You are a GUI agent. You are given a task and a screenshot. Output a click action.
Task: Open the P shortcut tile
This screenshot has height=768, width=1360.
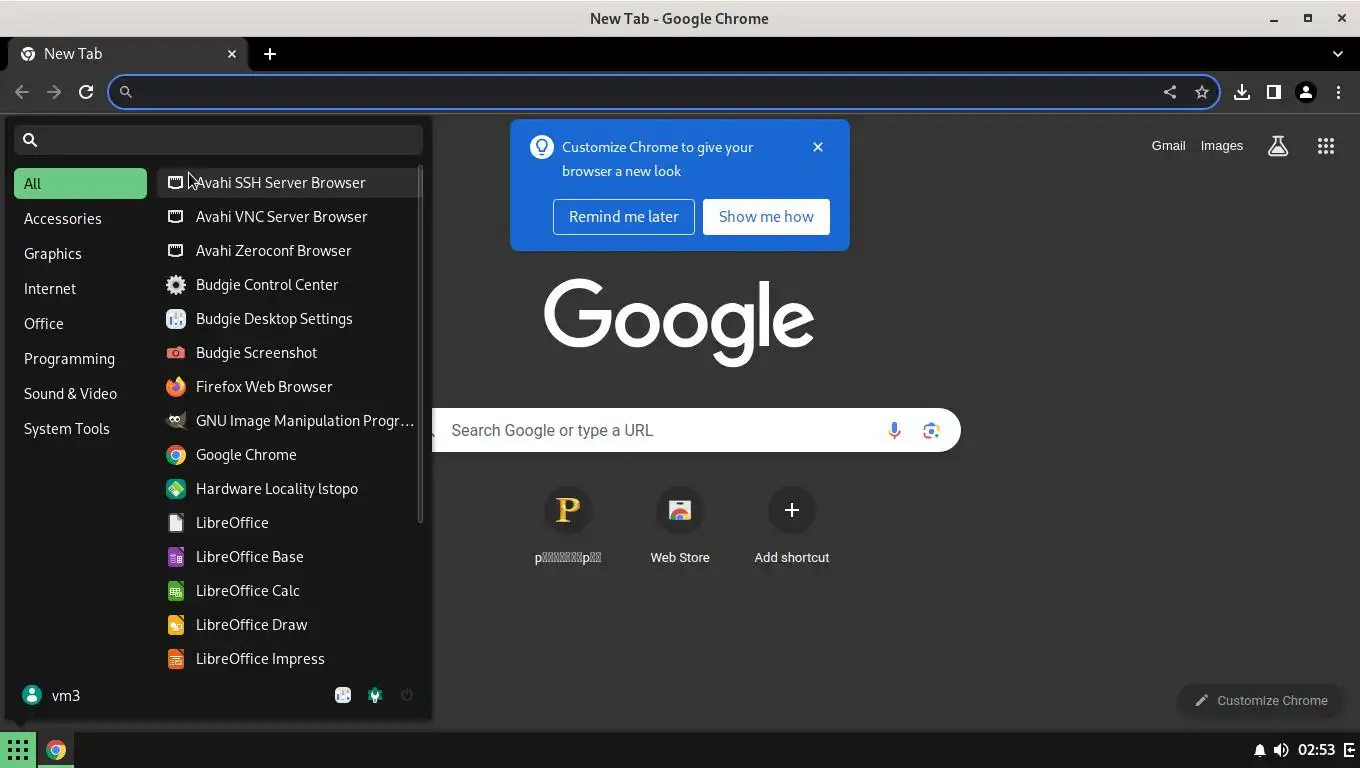click(x=568, y=527)
